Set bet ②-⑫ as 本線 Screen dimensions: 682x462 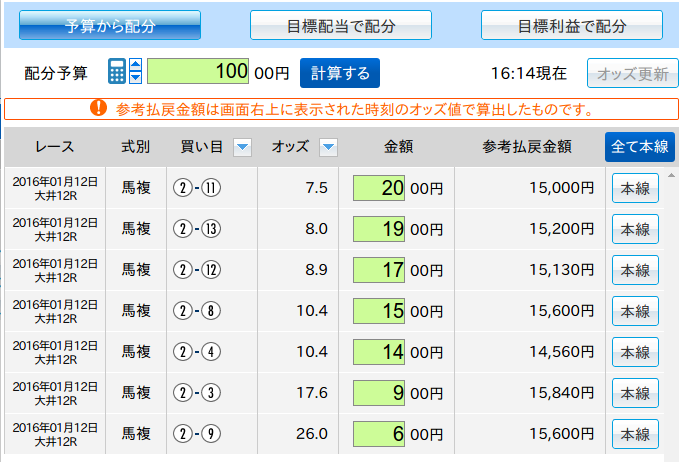[x=635, y=270]
